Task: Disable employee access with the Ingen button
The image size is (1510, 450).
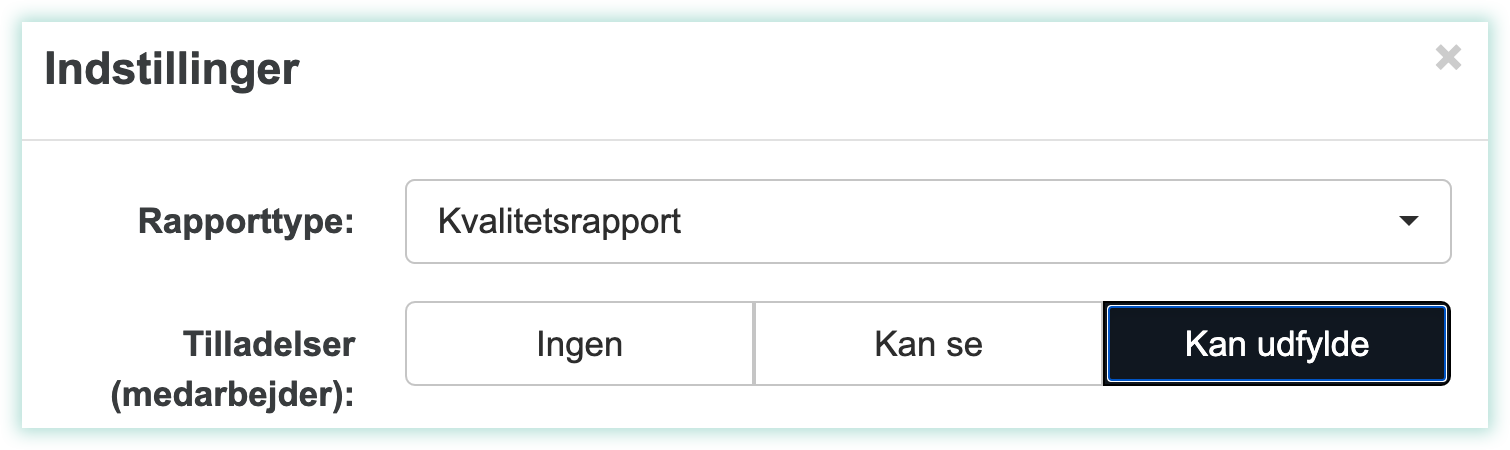Action: point(579,345)
